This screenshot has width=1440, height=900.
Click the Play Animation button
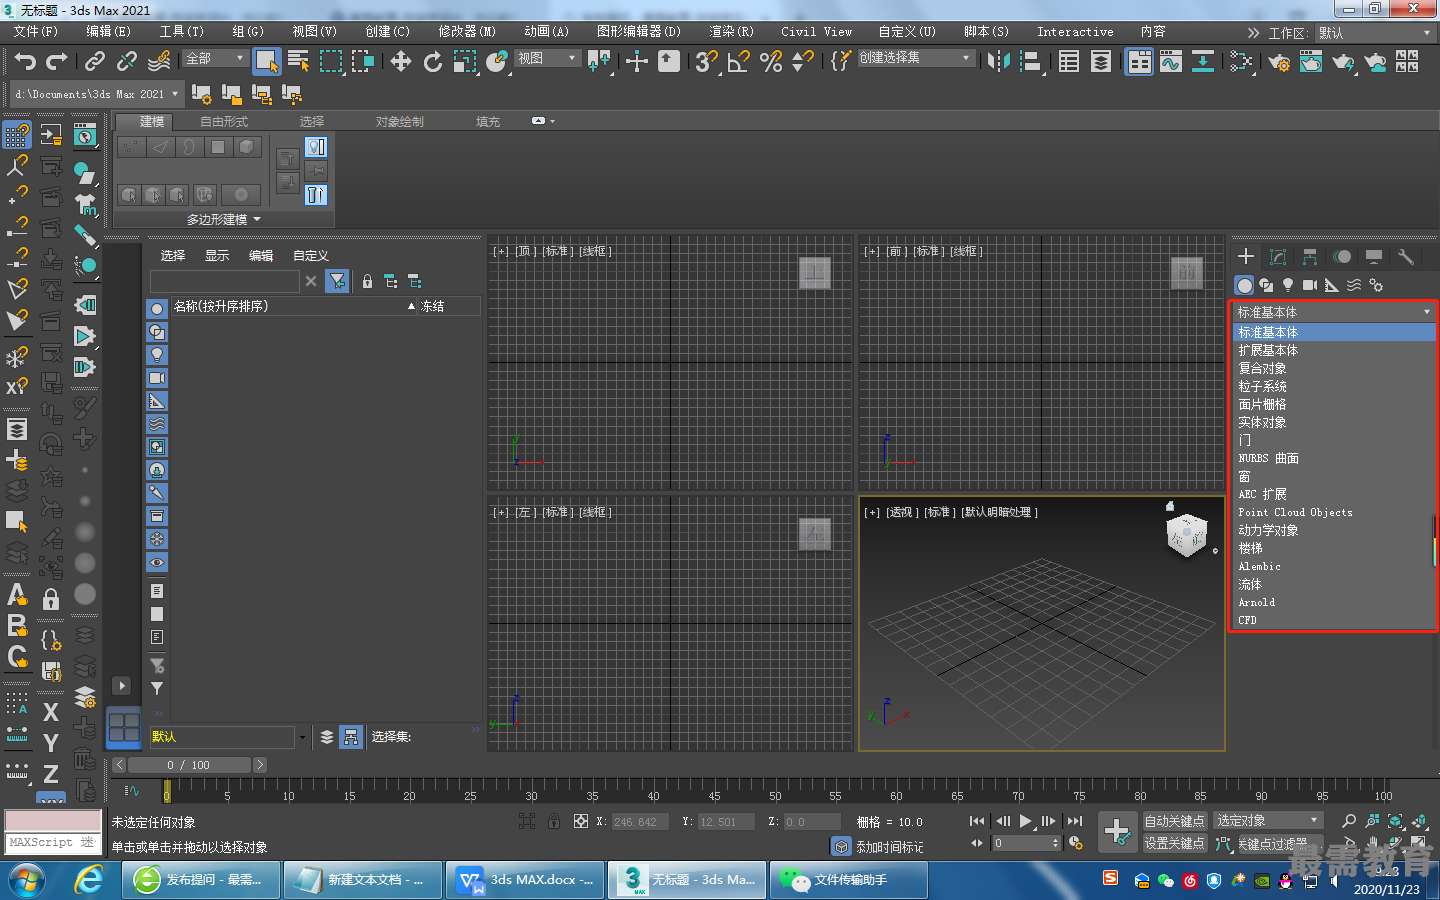(x=1025, y=821)
